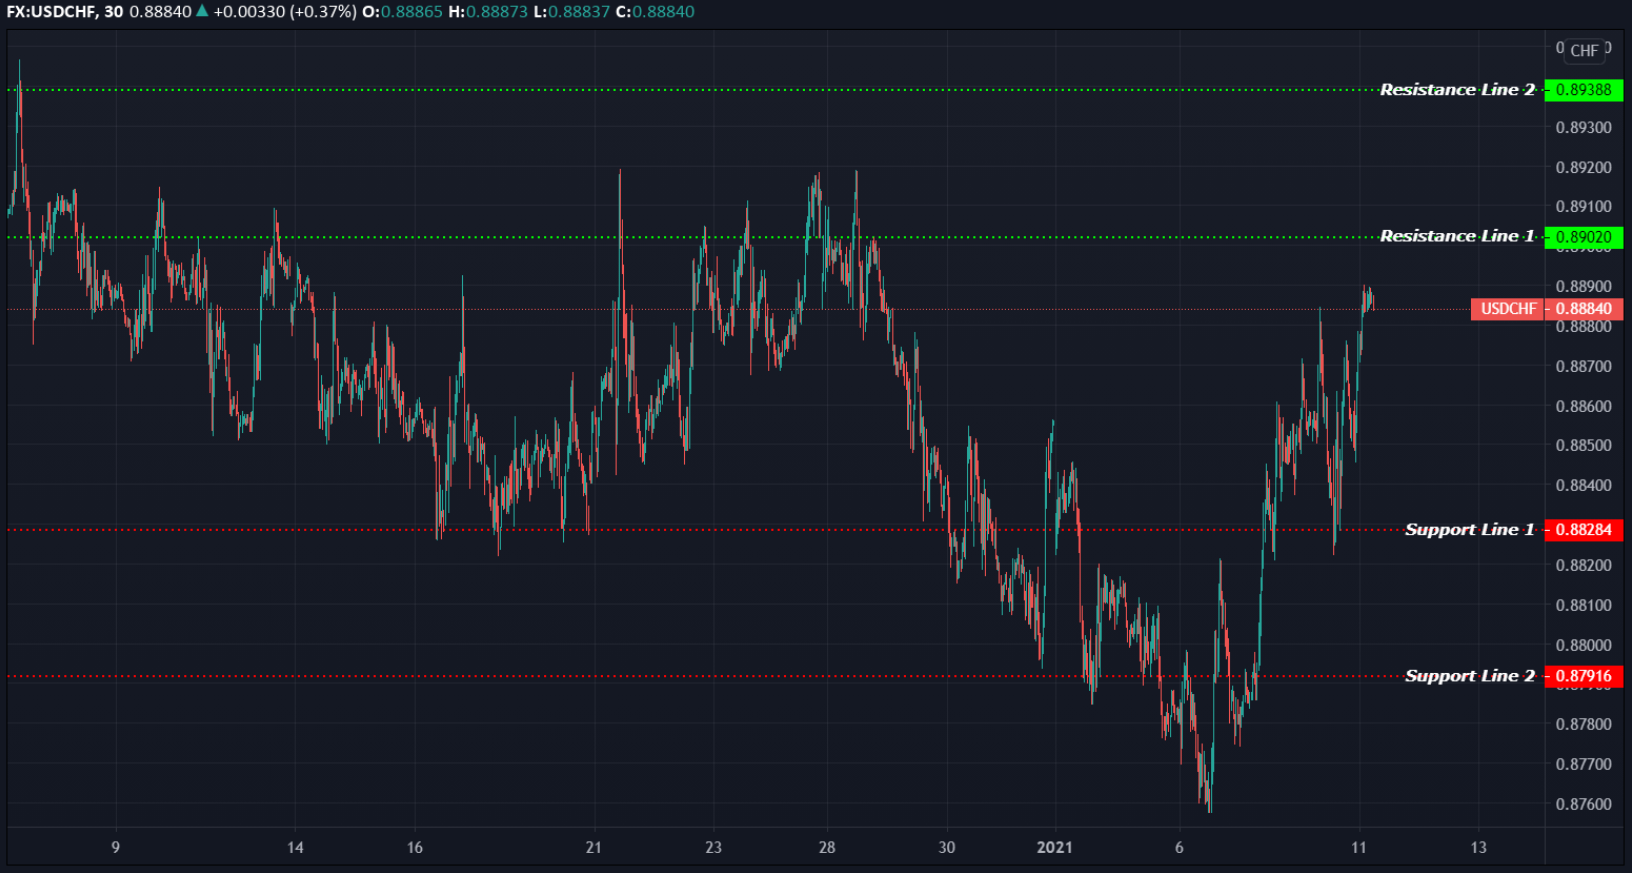
Task: Click the 0.88500 price axis value
Action: click(1584, 446)
